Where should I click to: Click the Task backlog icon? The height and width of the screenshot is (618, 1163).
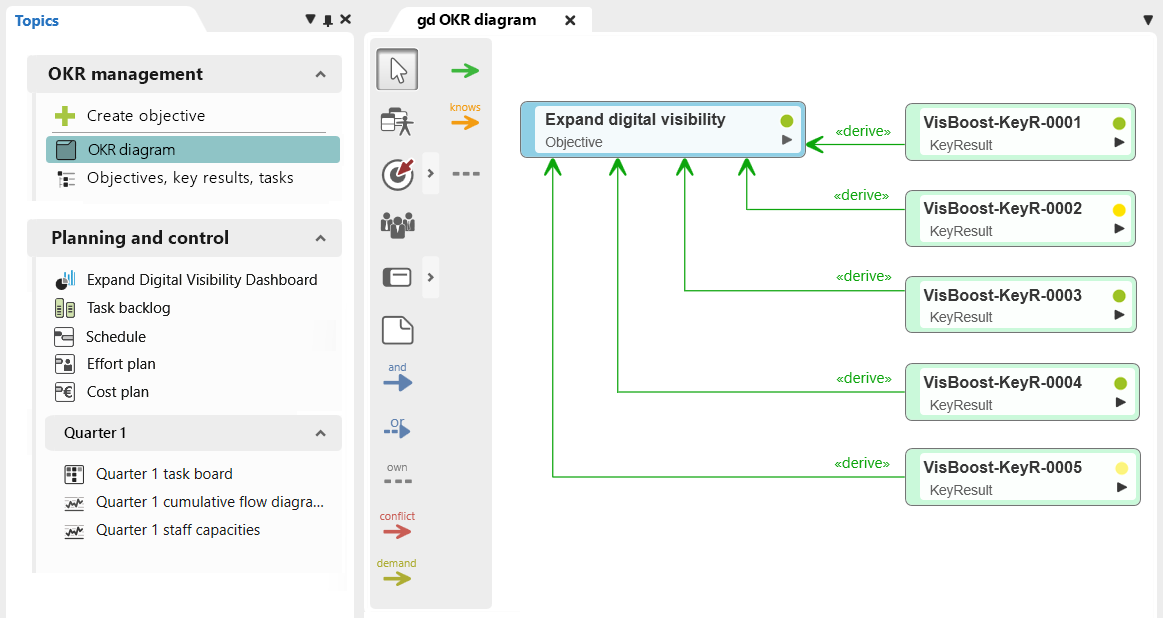click(x=65, y=309)
